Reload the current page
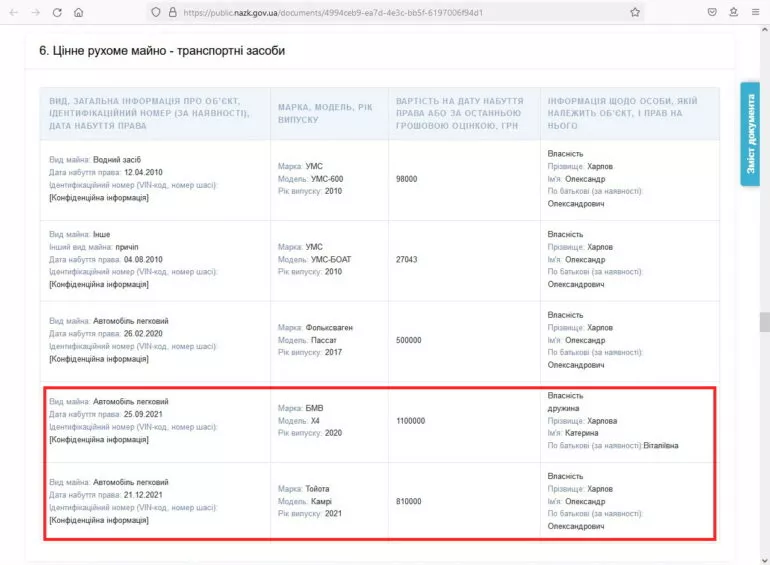This screenshot has height=565, width=770. click(x=57, y=12)
